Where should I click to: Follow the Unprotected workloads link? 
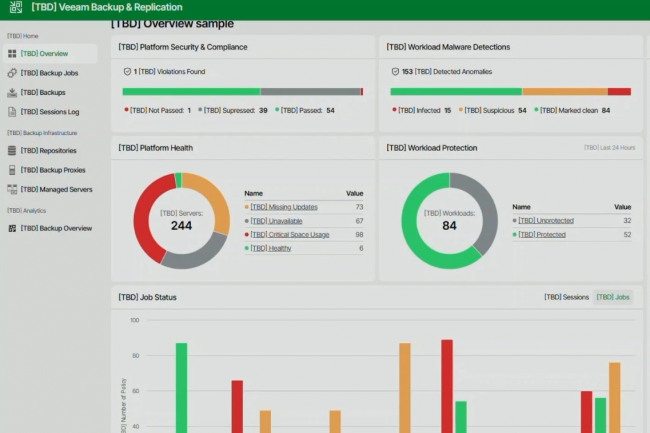[x=540, y=220]
